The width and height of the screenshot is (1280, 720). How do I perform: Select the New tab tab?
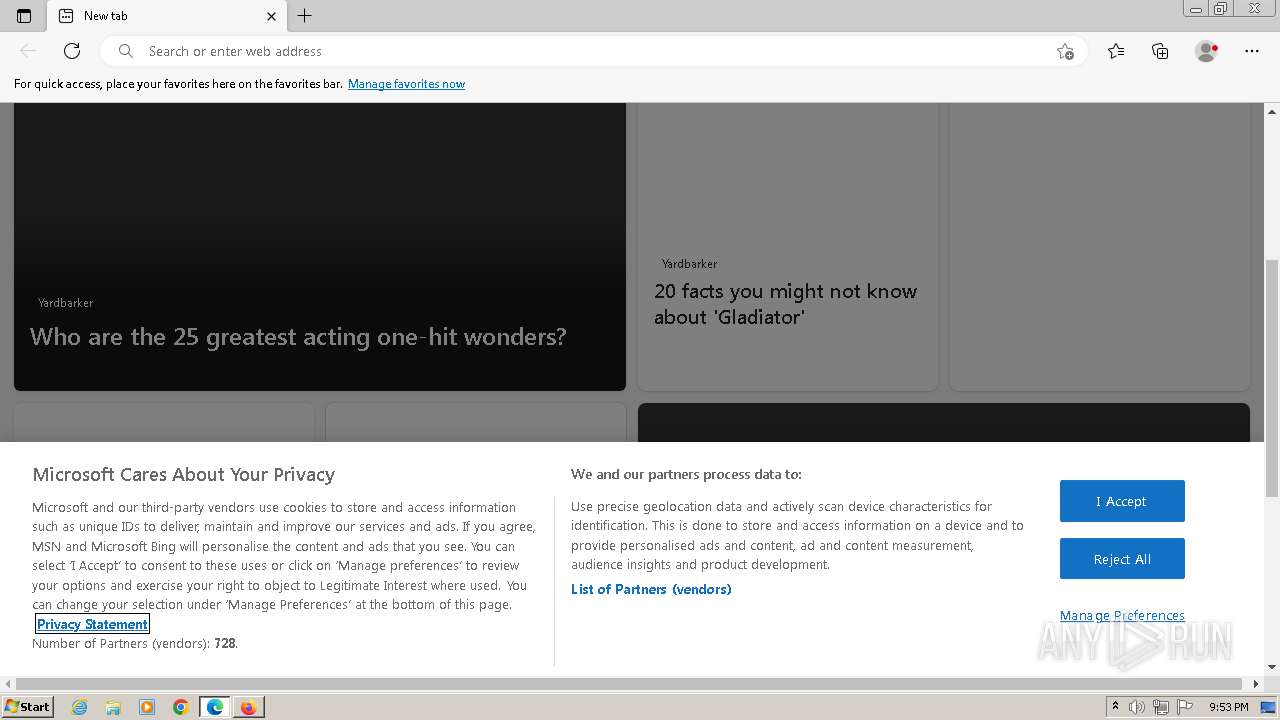167,16
